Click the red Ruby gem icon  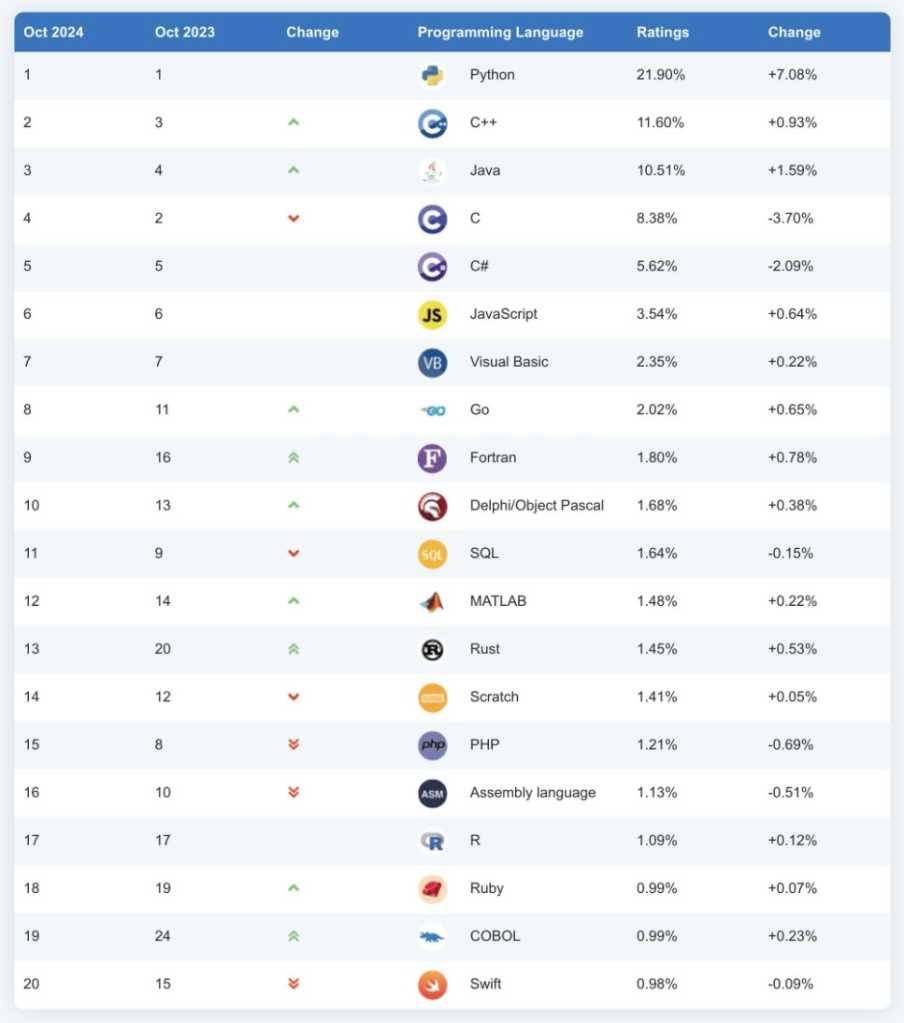pos(432,888)
